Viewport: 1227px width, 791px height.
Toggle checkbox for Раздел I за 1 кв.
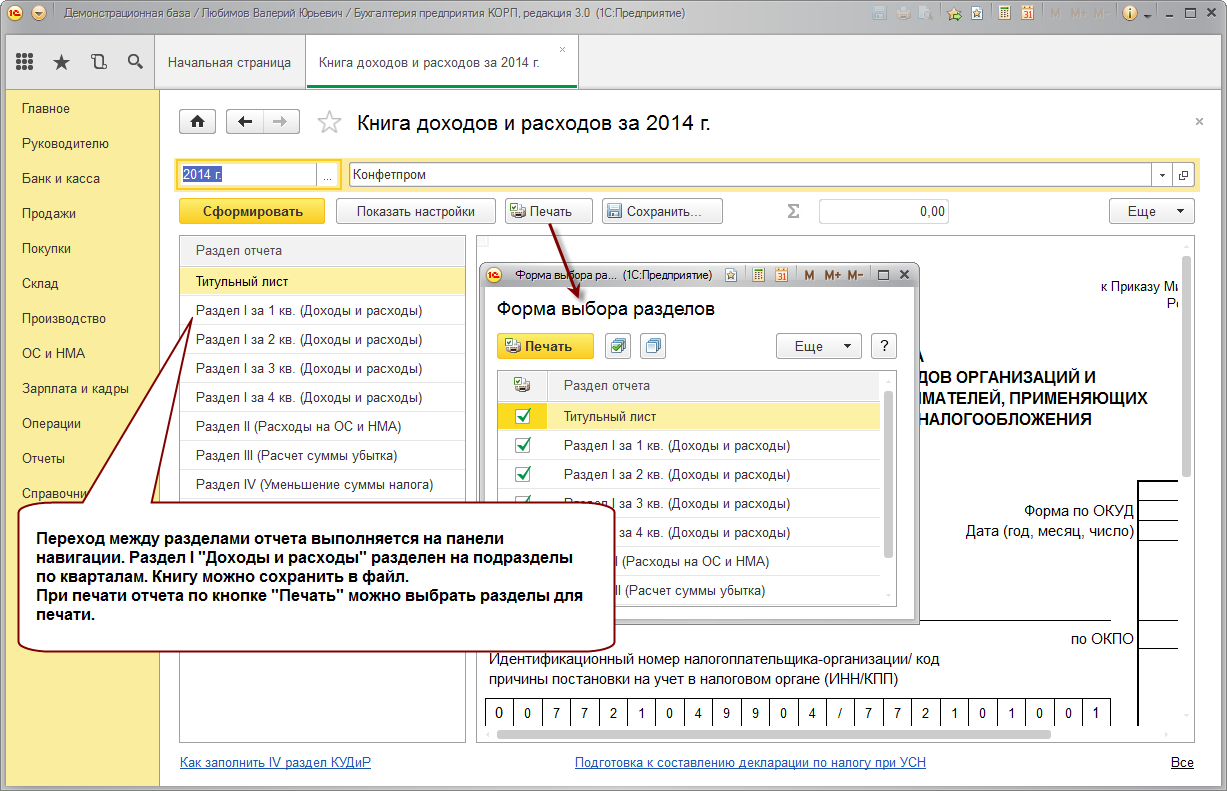[x=522, y=445]
